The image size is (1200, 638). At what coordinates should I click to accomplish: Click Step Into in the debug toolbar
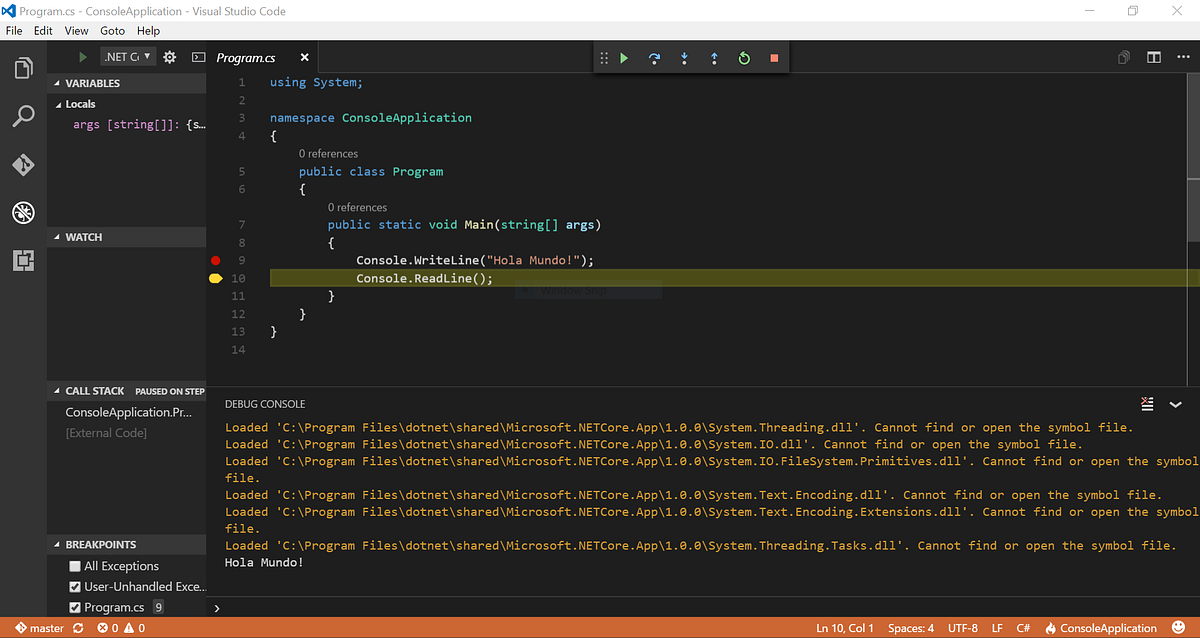coord(684,58)
